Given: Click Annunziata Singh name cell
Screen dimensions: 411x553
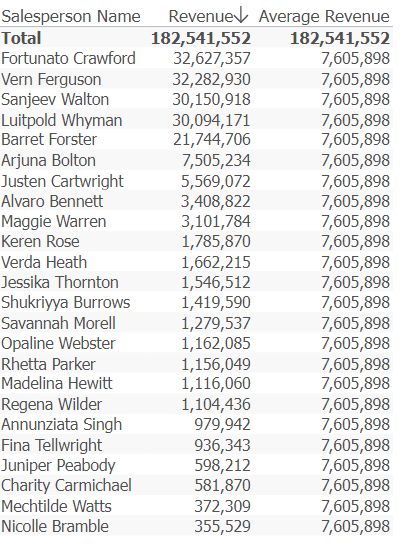Looking at the screenshot, I should (61, 425).
